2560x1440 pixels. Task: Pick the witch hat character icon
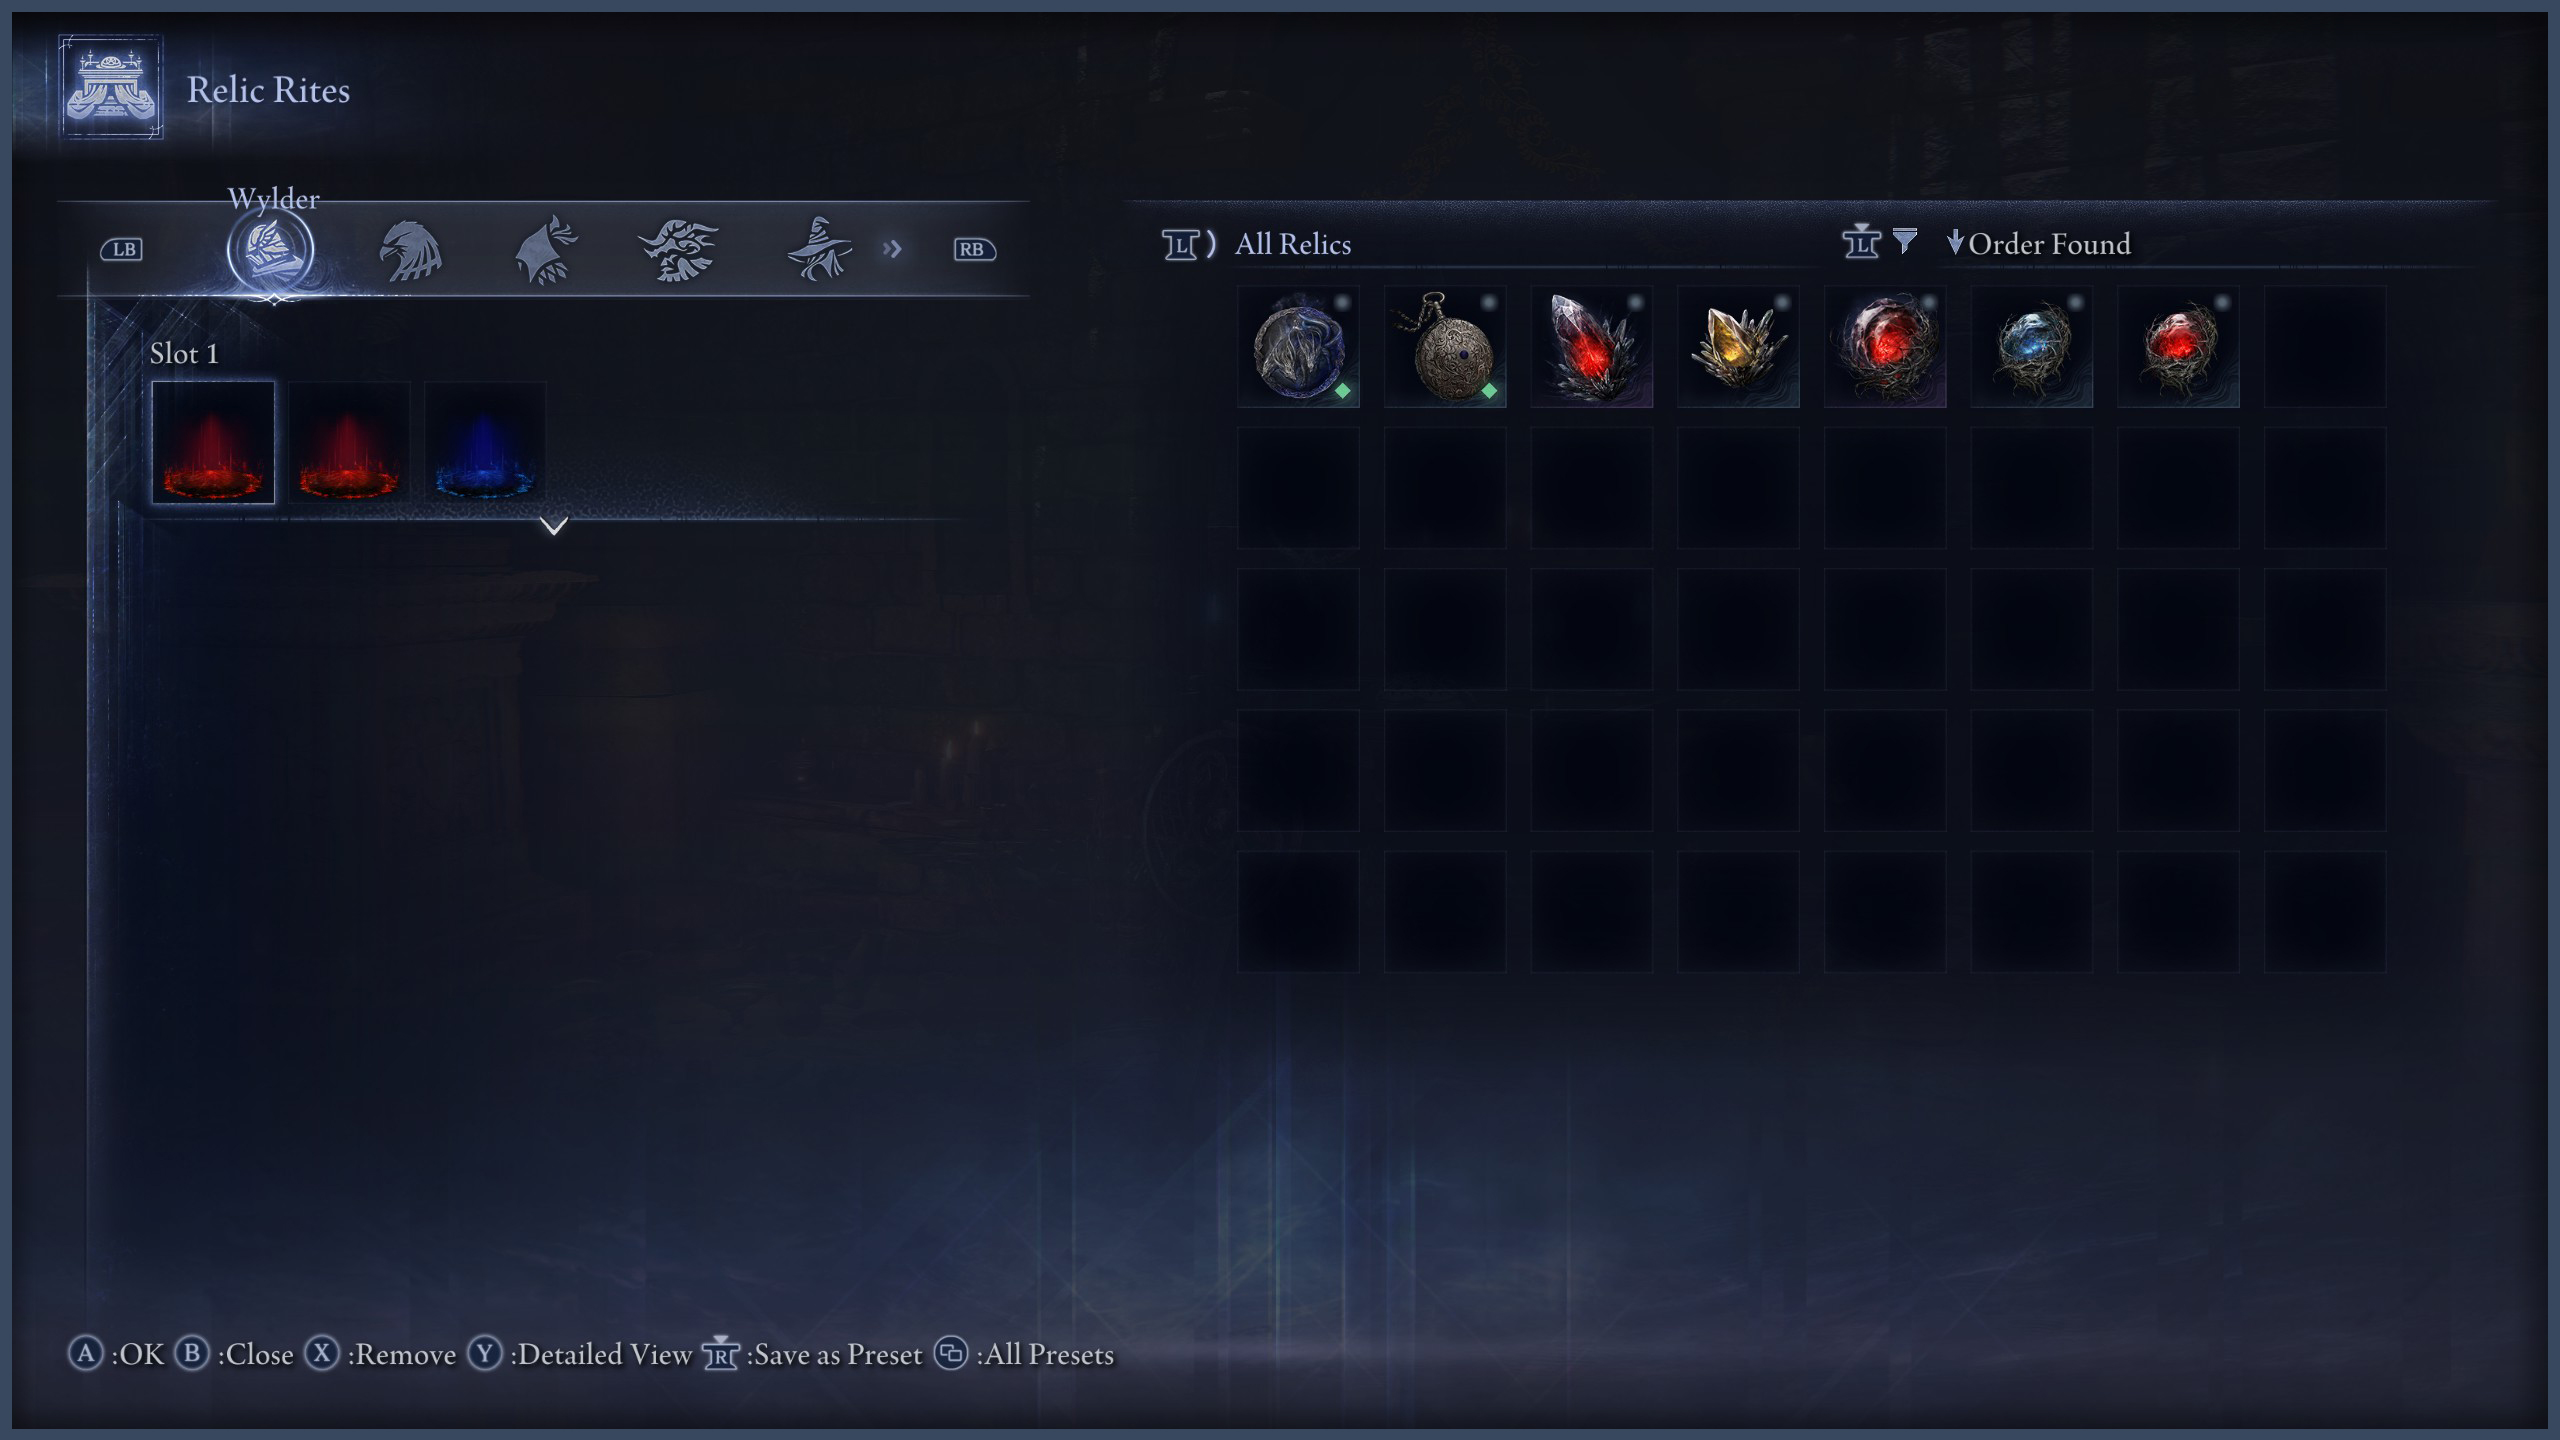click(819, 249)
